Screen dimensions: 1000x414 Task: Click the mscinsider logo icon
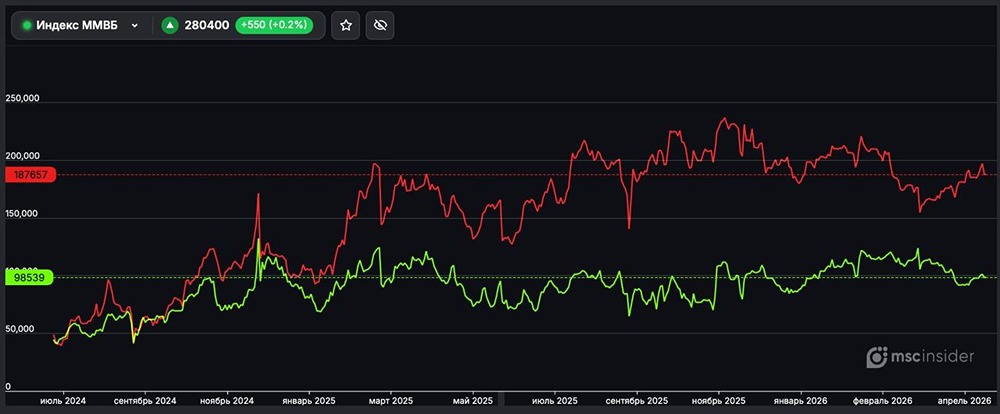pos(877,356)
